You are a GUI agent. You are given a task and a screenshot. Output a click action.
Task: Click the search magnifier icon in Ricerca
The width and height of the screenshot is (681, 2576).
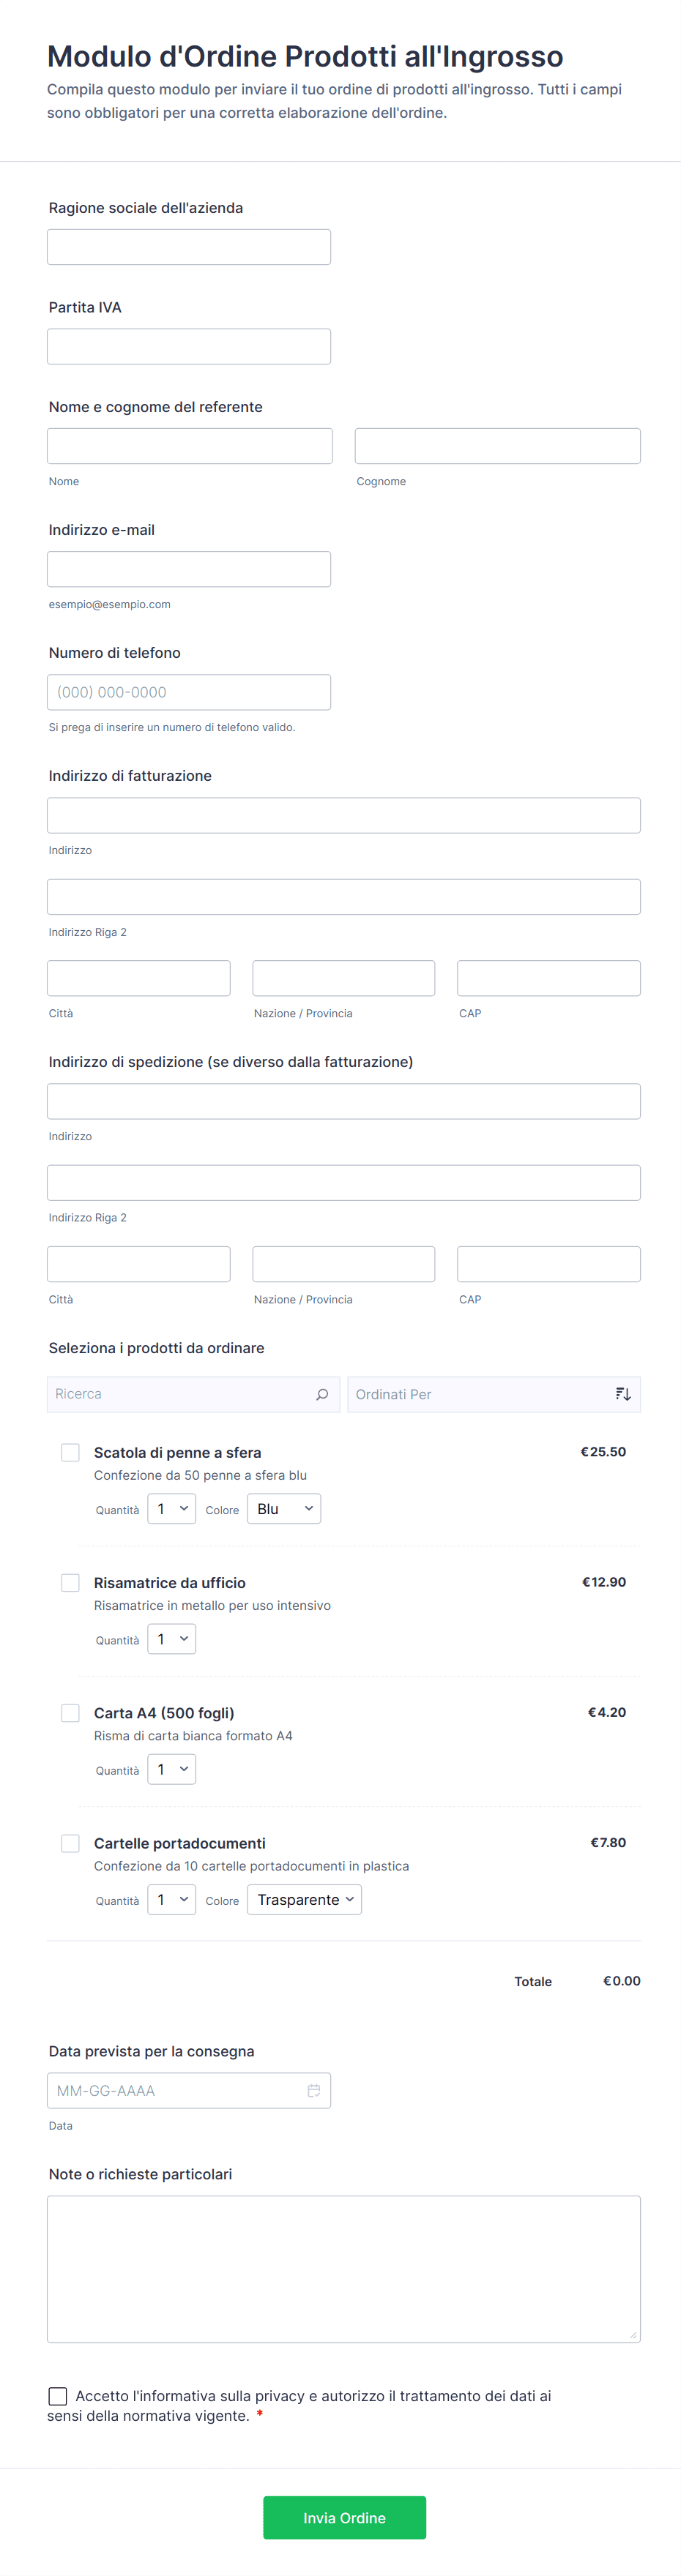coord(322,1394)
